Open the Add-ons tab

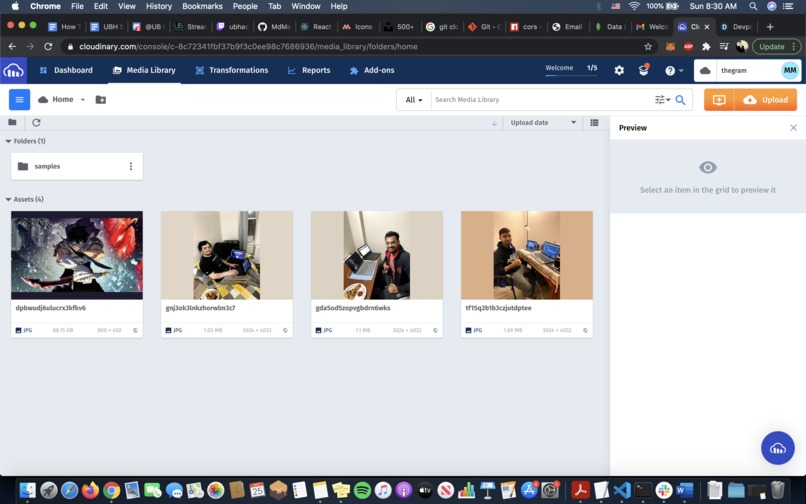click(x=372, y=70)
